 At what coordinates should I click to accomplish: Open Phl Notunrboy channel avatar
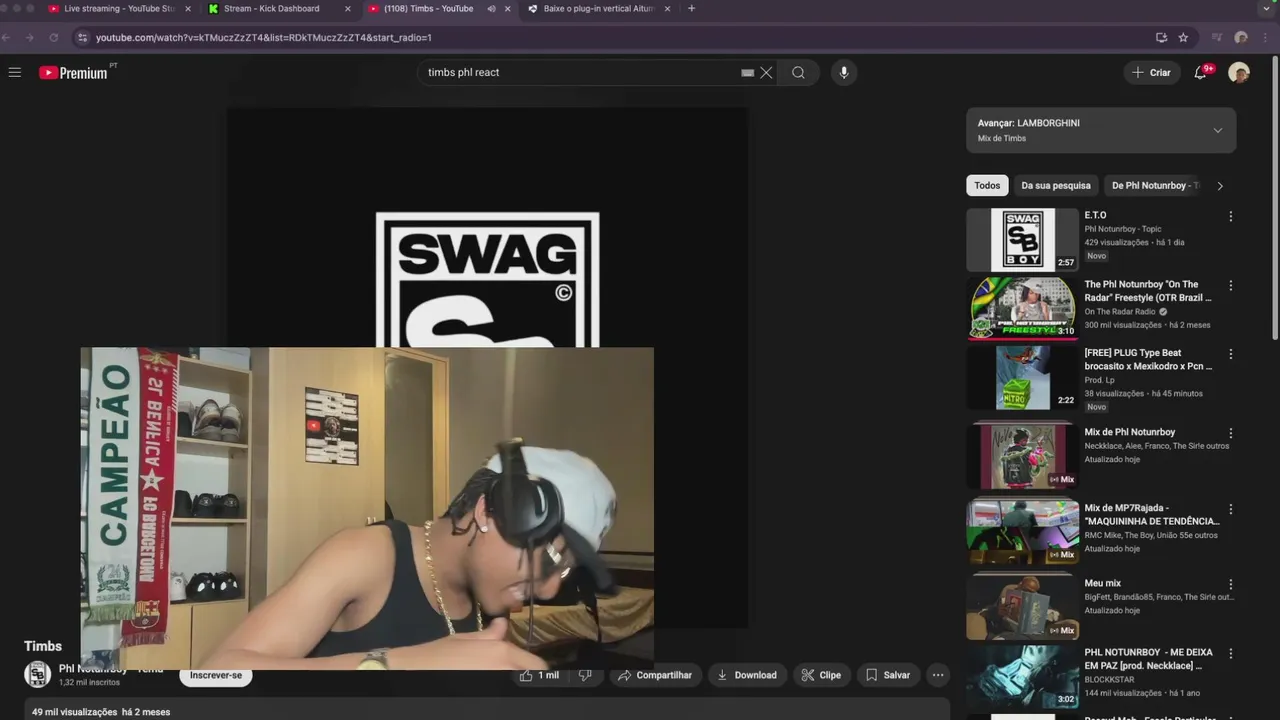pyautogui.click(x=37, y=674)
